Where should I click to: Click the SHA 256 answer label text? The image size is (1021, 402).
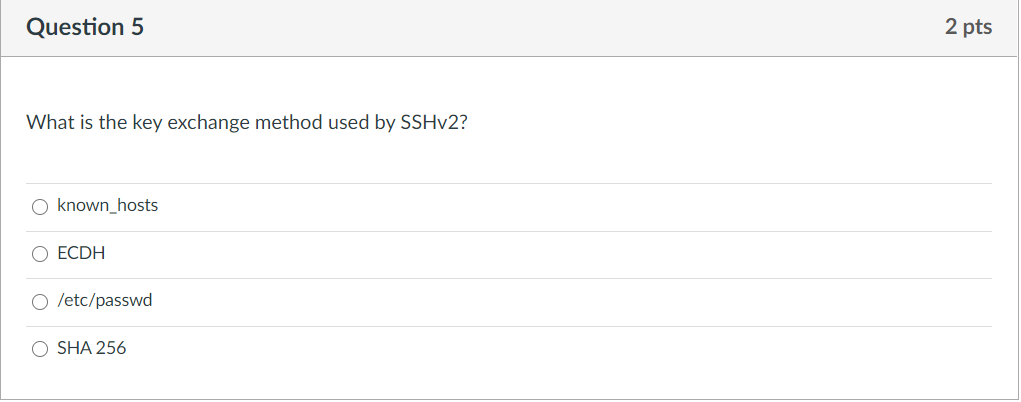[x=92, y=348]
